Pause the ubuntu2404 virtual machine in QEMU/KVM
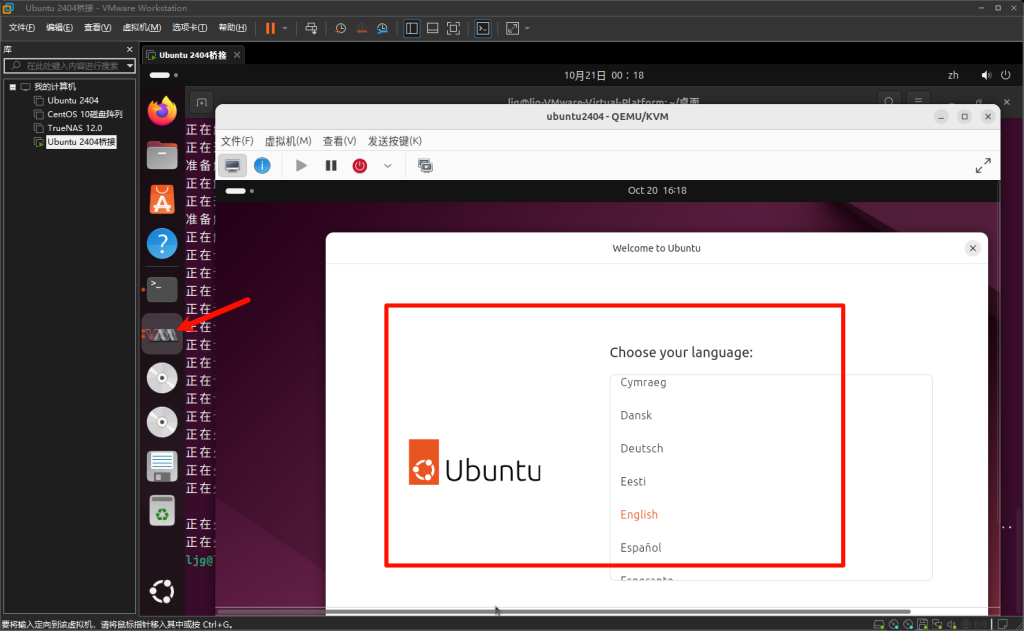The height and width of the screenshot is (631, 1024). pos(331,165)
